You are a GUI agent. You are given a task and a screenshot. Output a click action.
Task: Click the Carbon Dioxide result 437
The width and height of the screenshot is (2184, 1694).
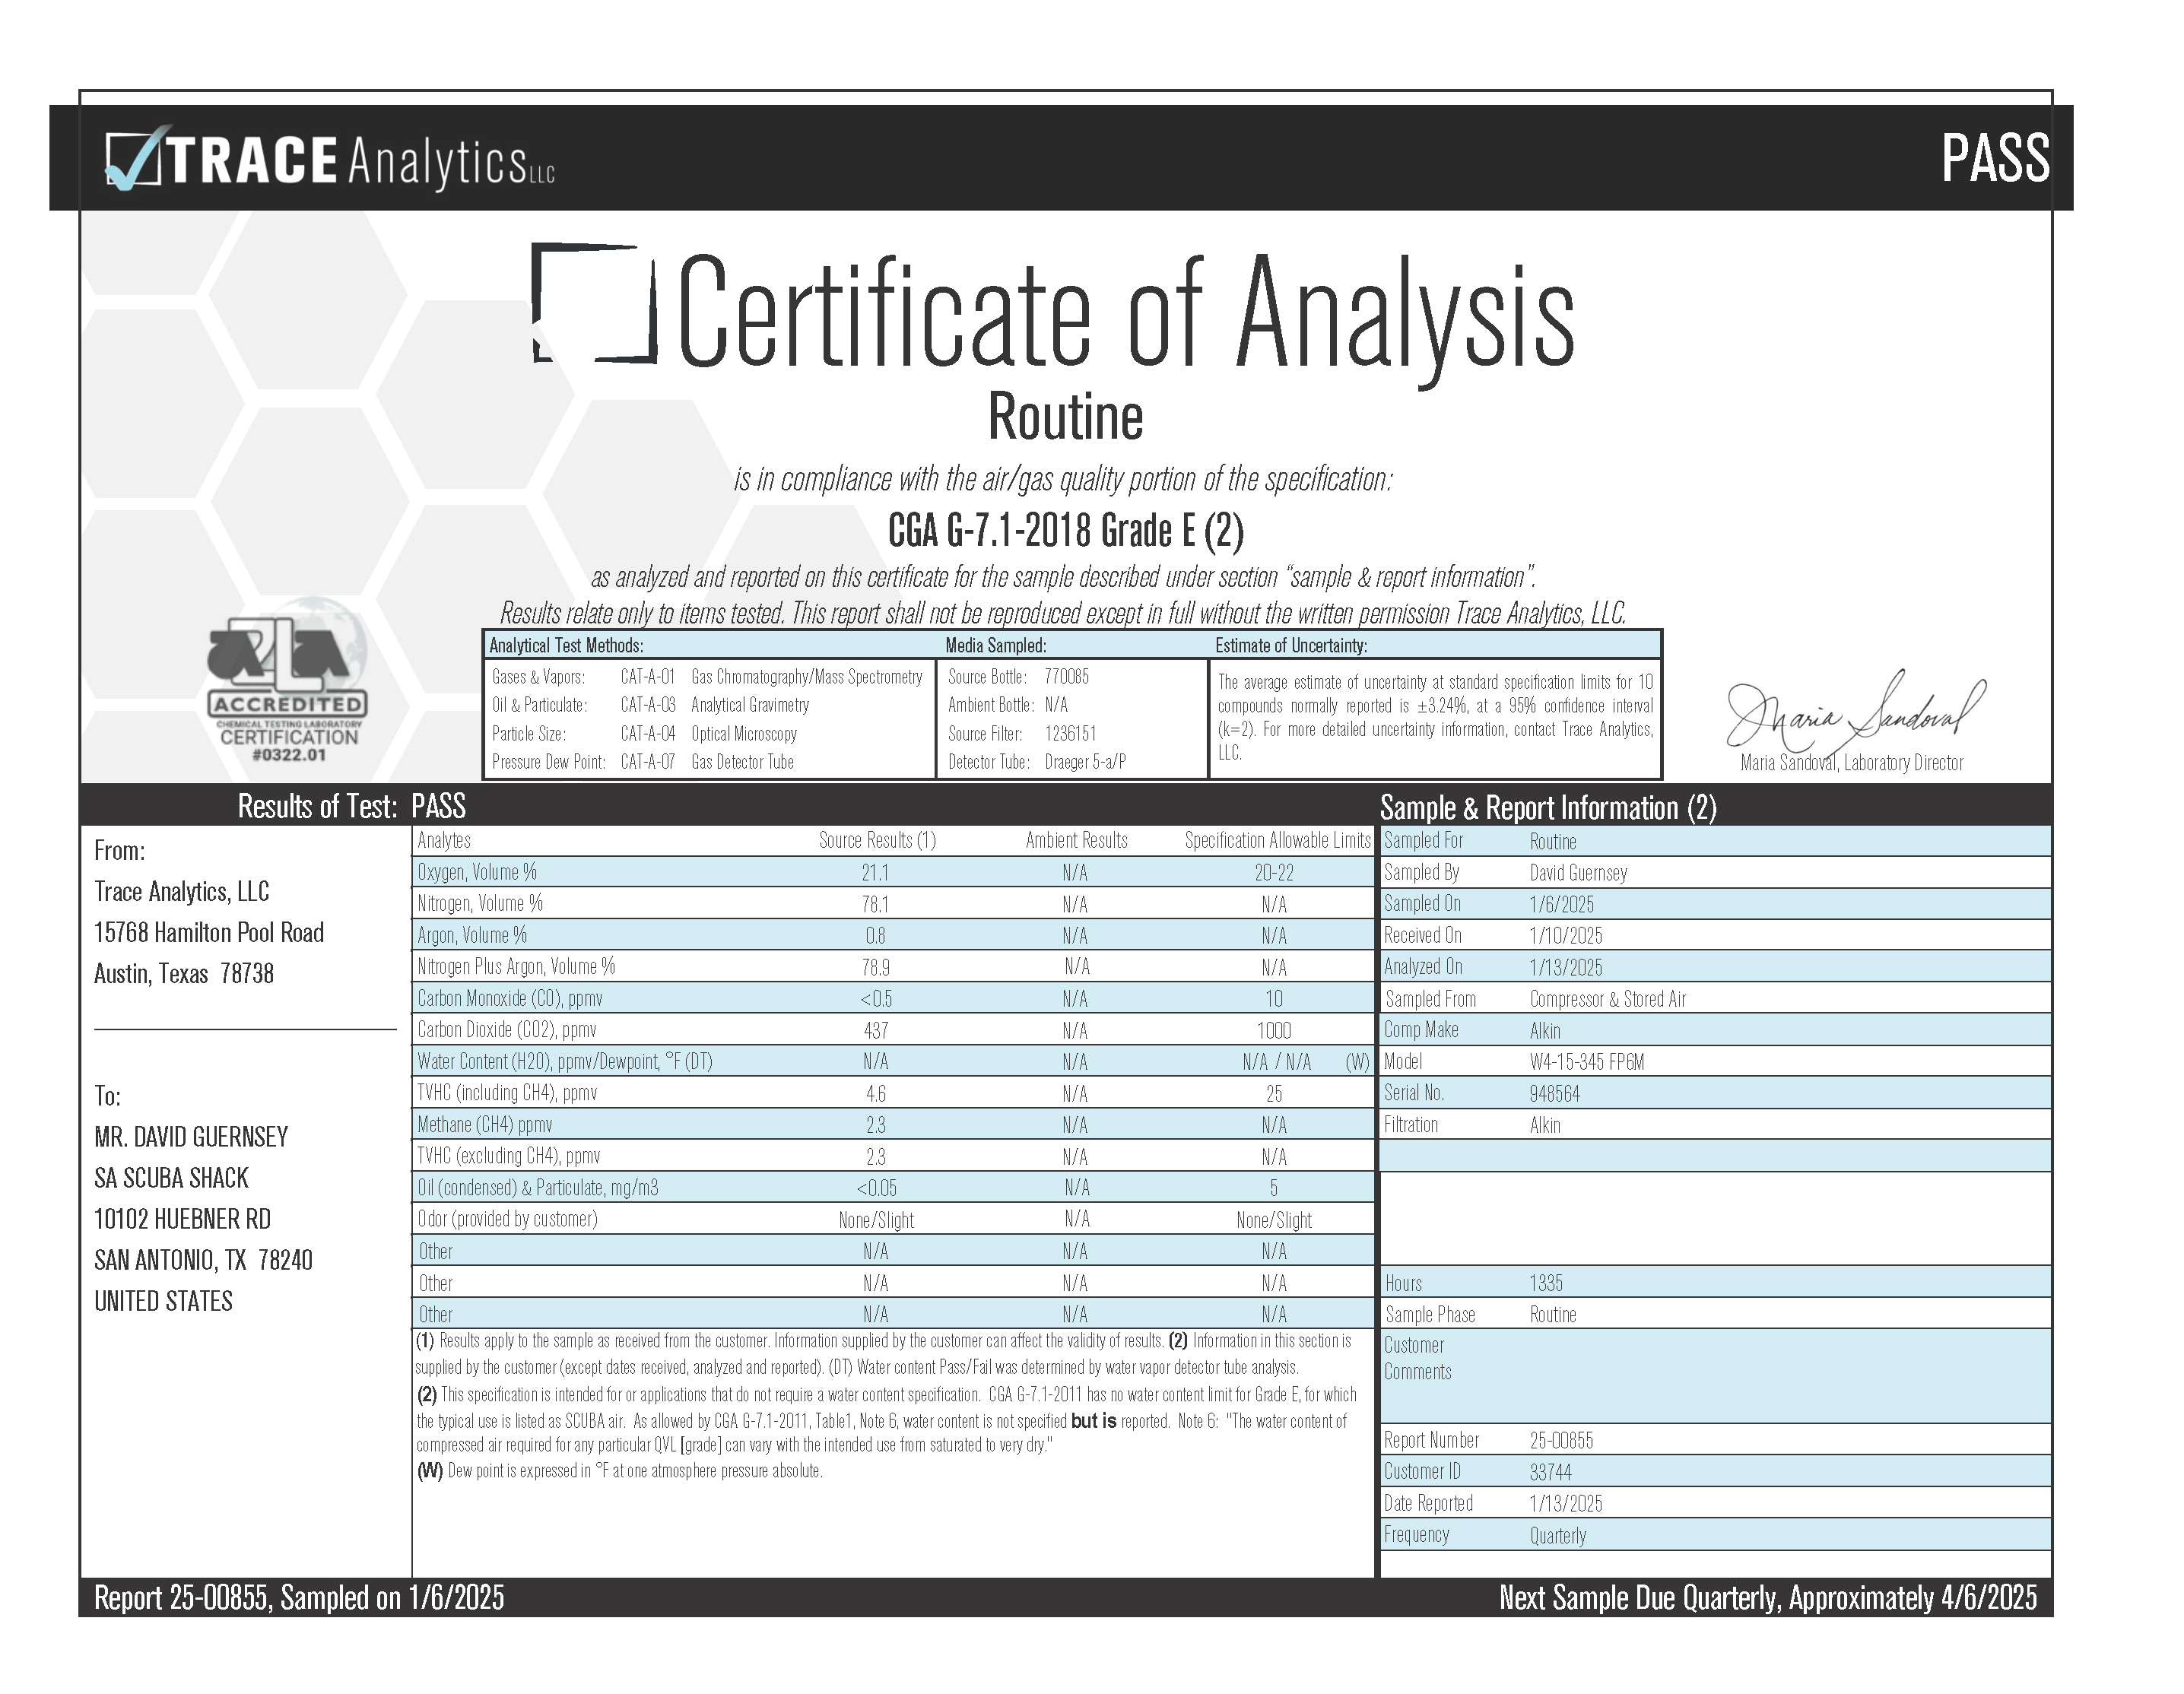click(x=875, y=1031)
